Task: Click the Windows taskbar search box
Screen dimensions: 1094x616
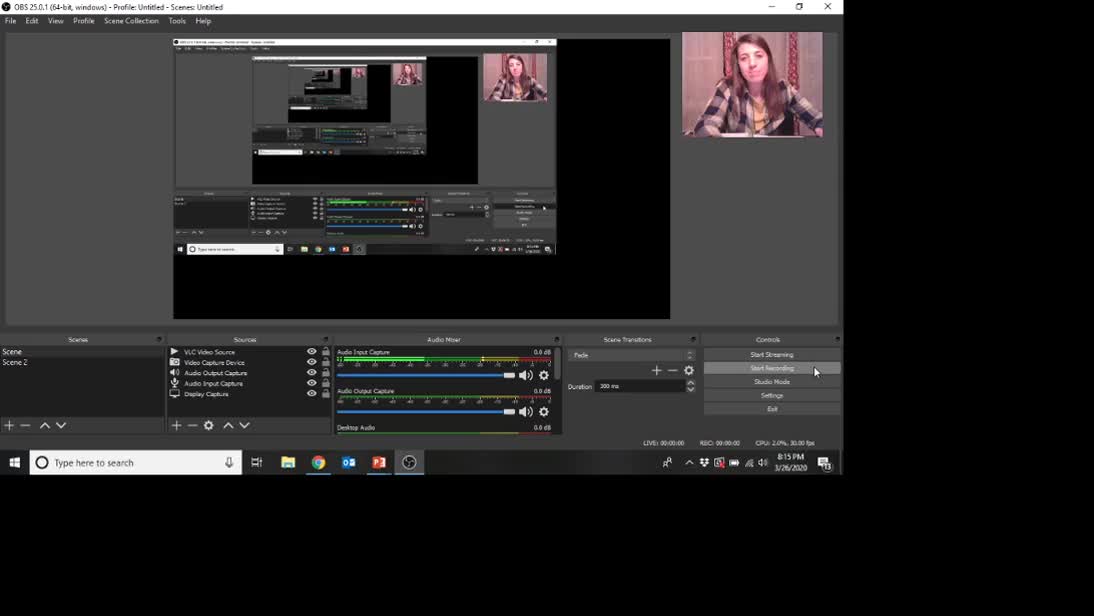Action: click(x=136, y=463)
